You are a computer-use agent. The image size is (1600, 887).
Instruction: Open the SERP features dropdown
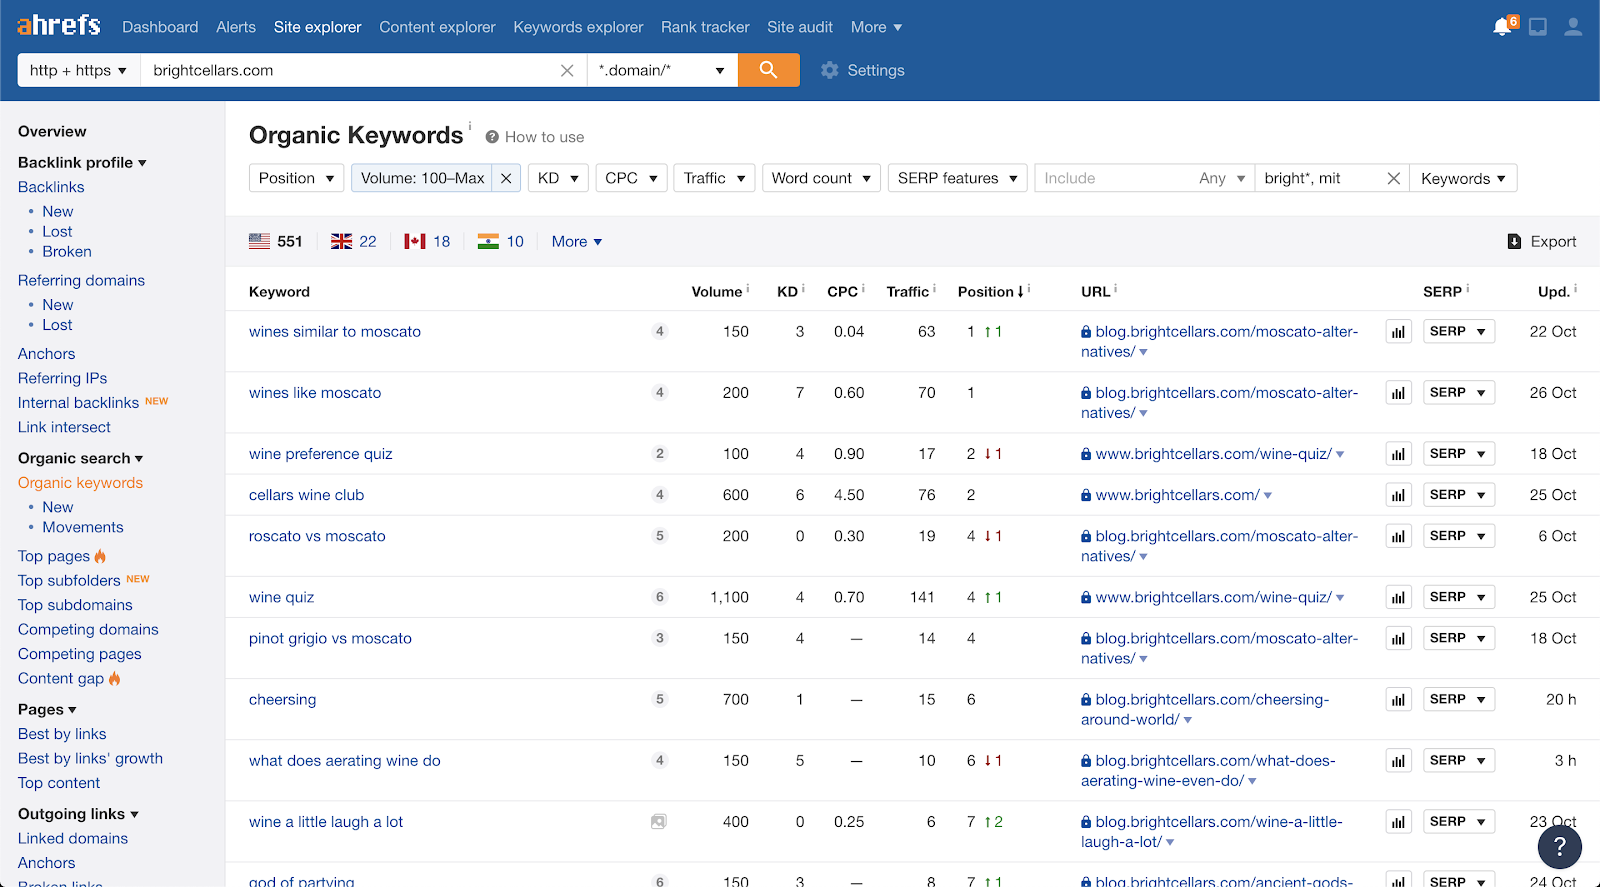[957, 178]
